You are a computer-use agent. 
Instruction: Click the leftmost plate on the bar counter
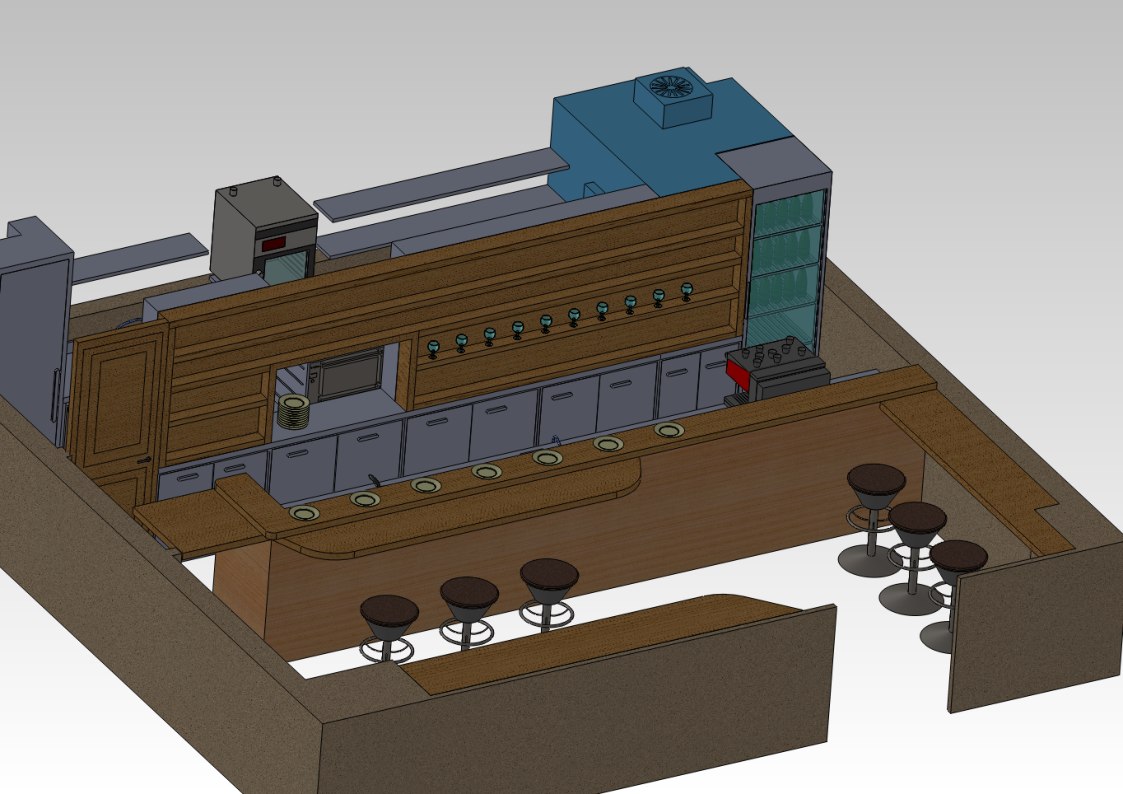coord(305,513)
